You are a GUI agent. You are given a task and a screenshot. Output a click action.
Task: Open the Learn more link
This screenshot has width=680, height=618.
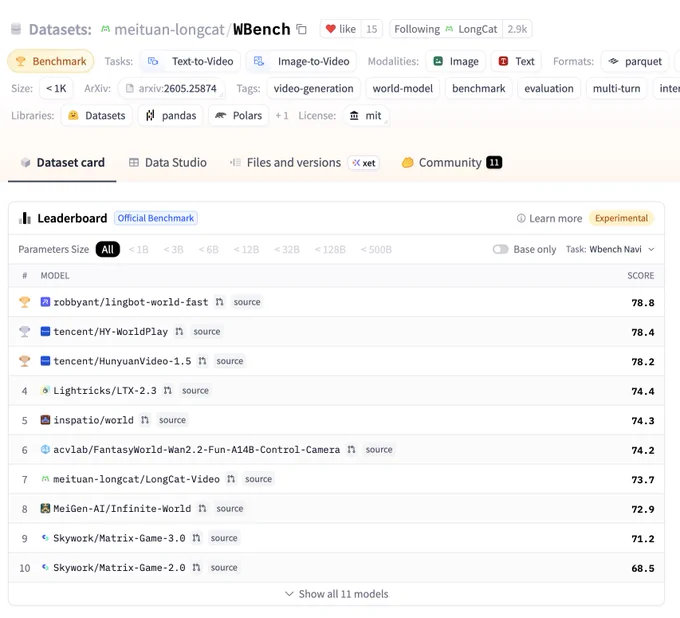(x=549, y=219)
